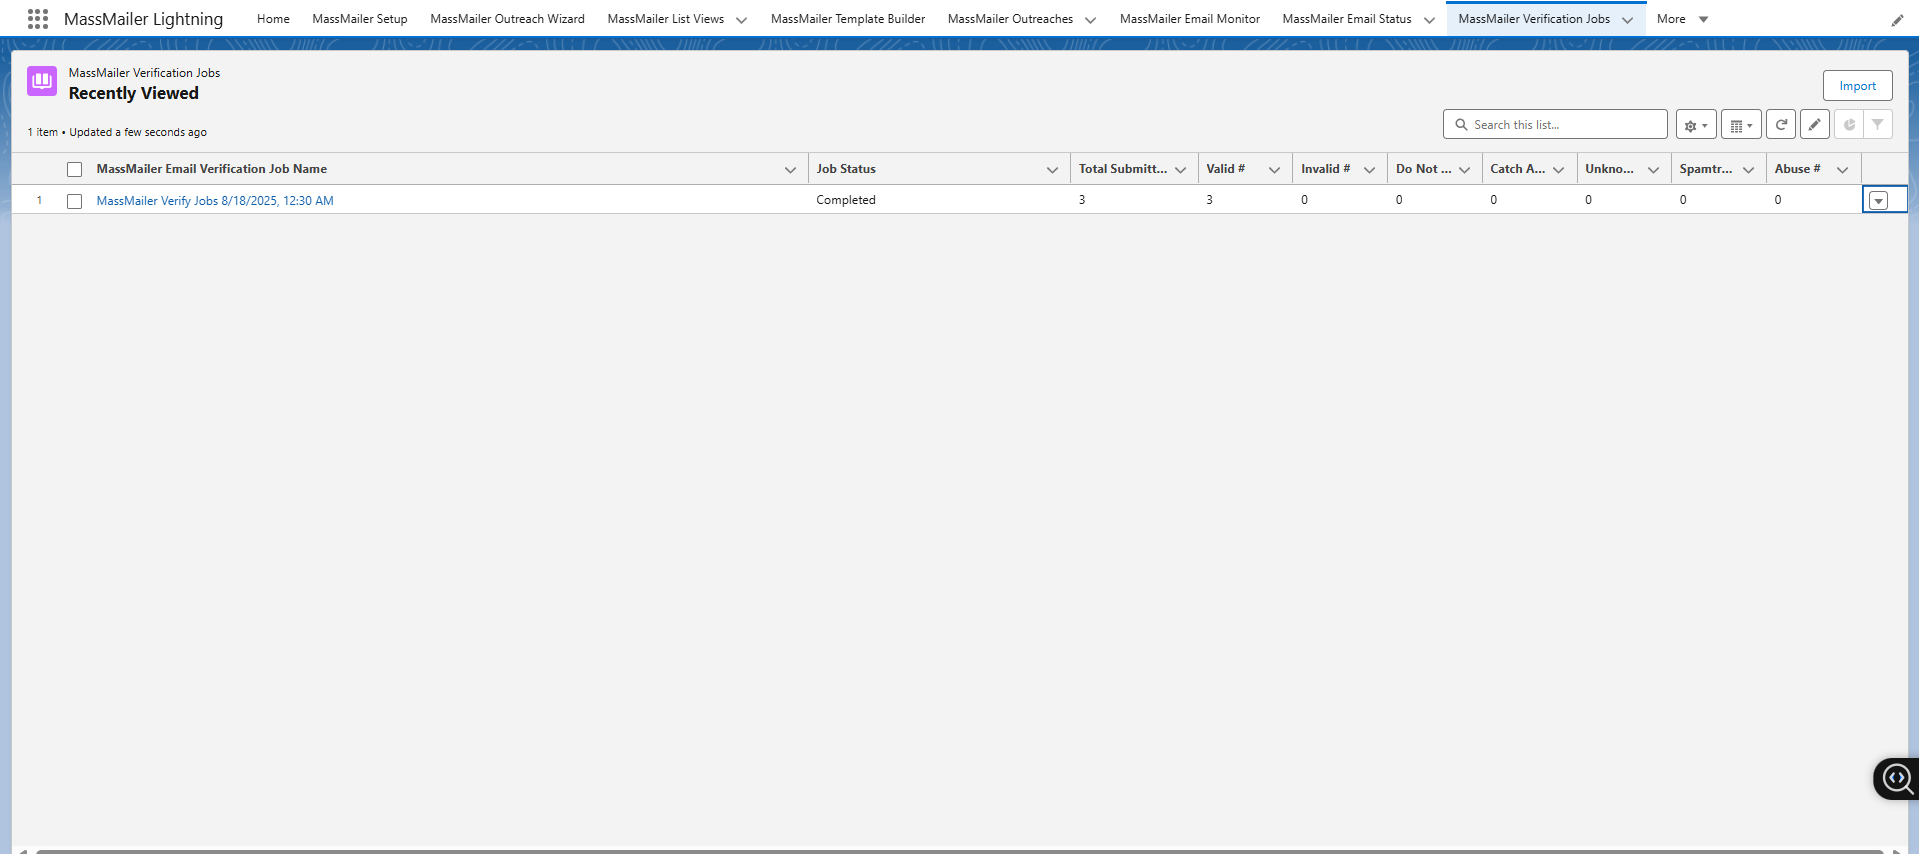
Task: Click the search magnifier icon
Action: pyautogui.click(x=1461, y=125)
